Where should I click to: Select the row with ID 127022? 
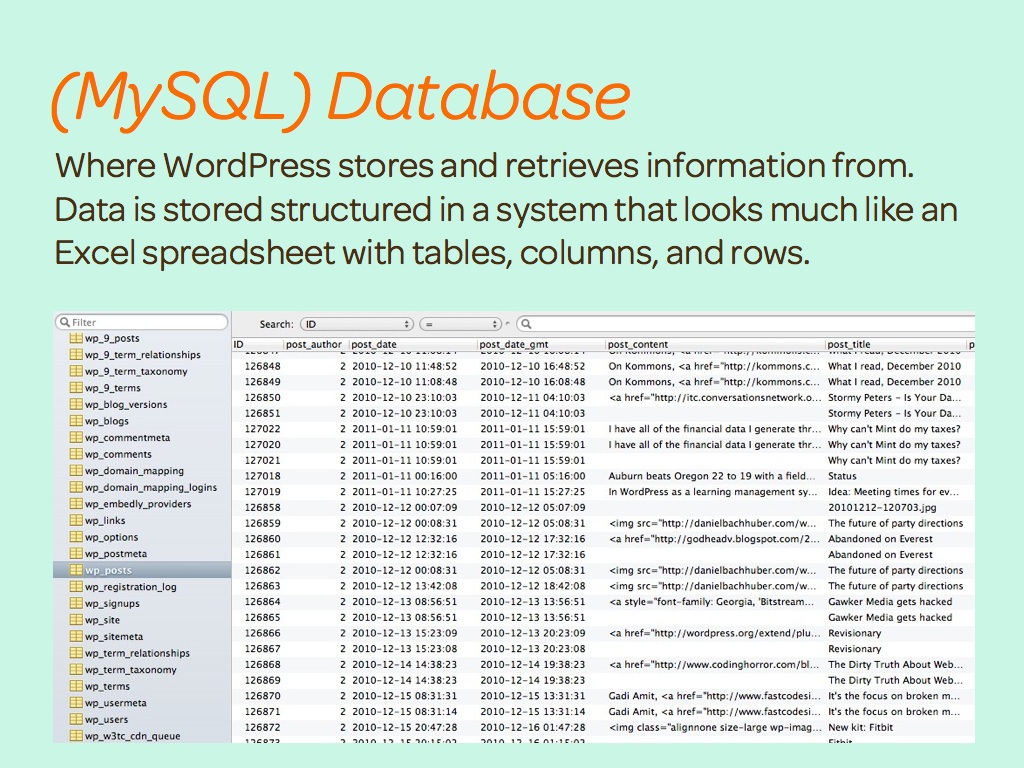(603, 429)
